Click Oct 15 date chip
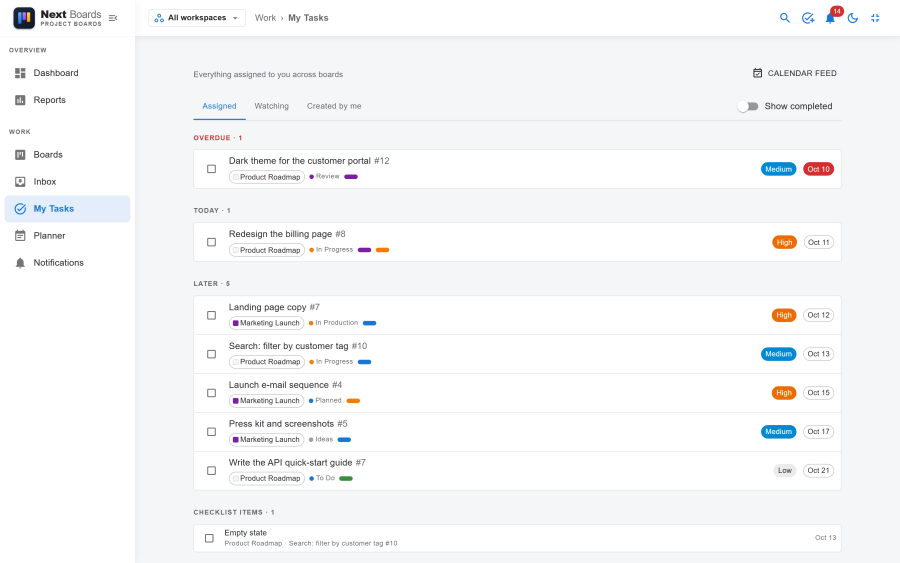 click(818, 393)
